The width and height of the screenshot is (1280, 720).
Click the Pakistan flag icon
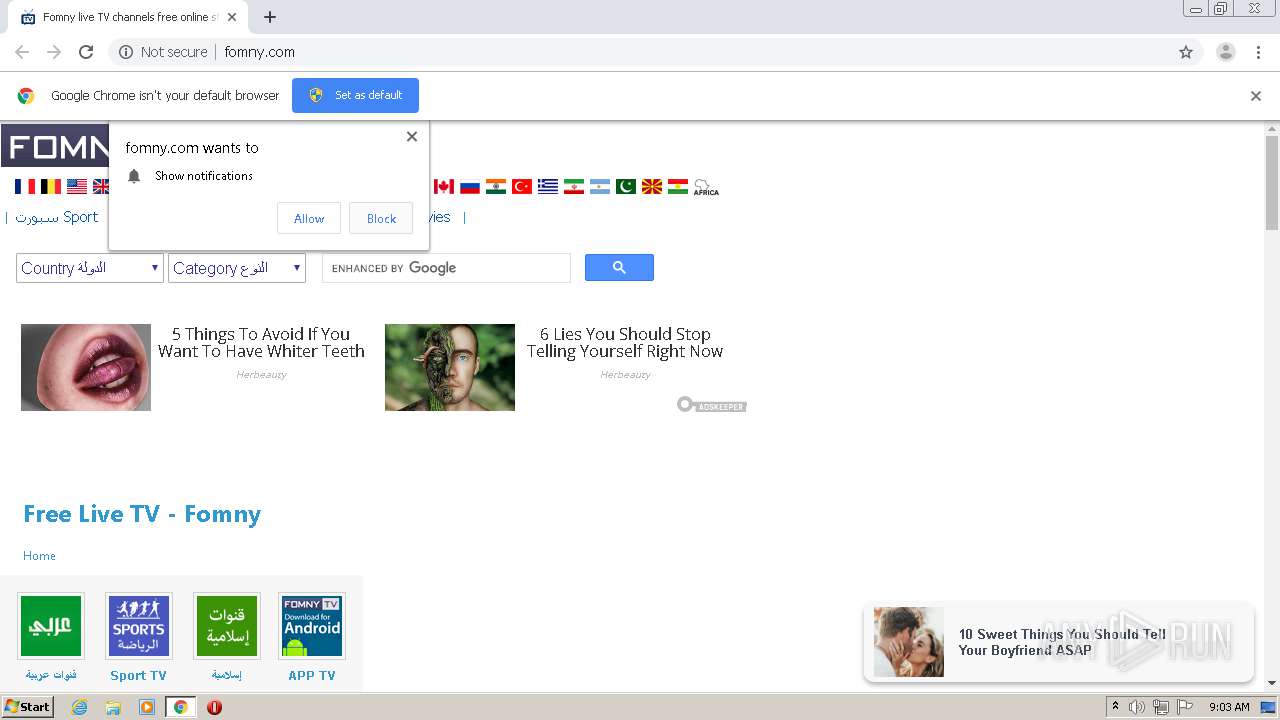626,186
